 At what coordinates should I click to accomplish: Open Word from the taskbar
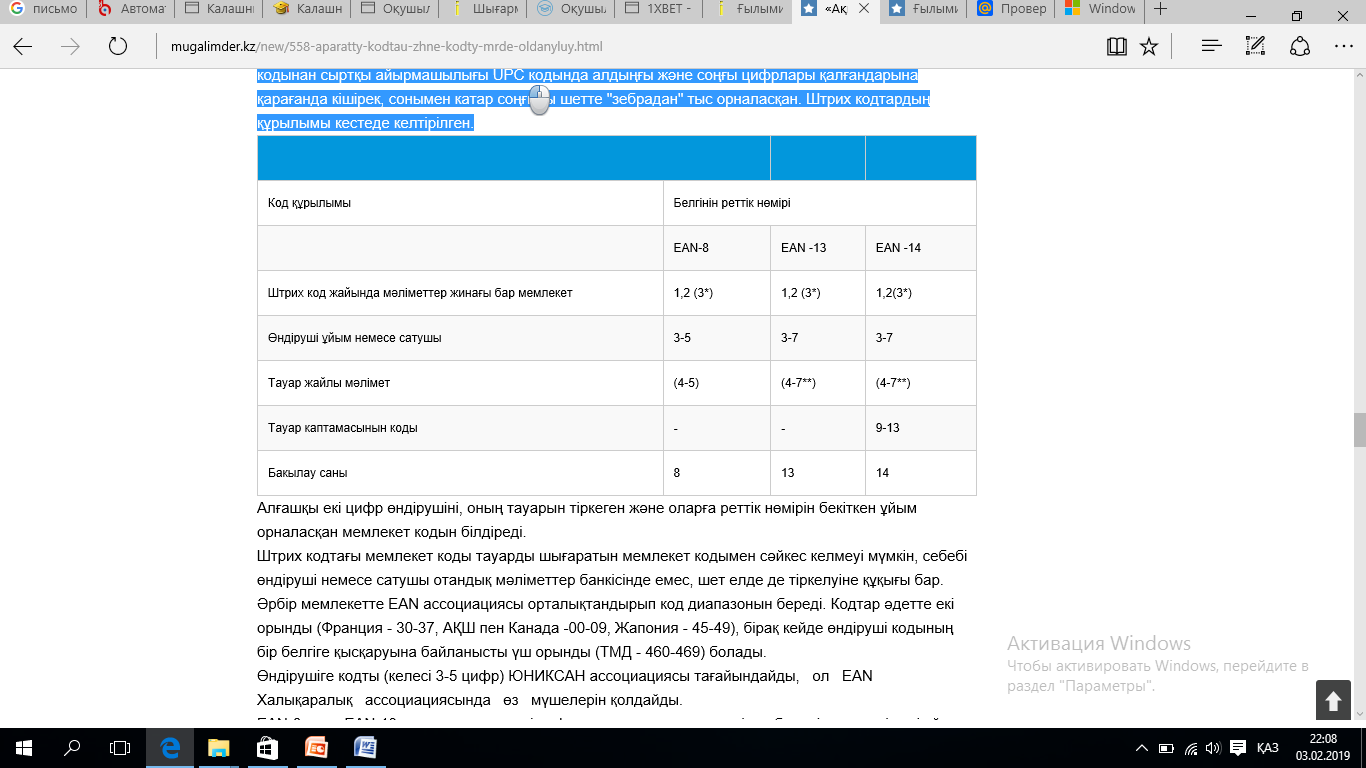coord(363,747)
